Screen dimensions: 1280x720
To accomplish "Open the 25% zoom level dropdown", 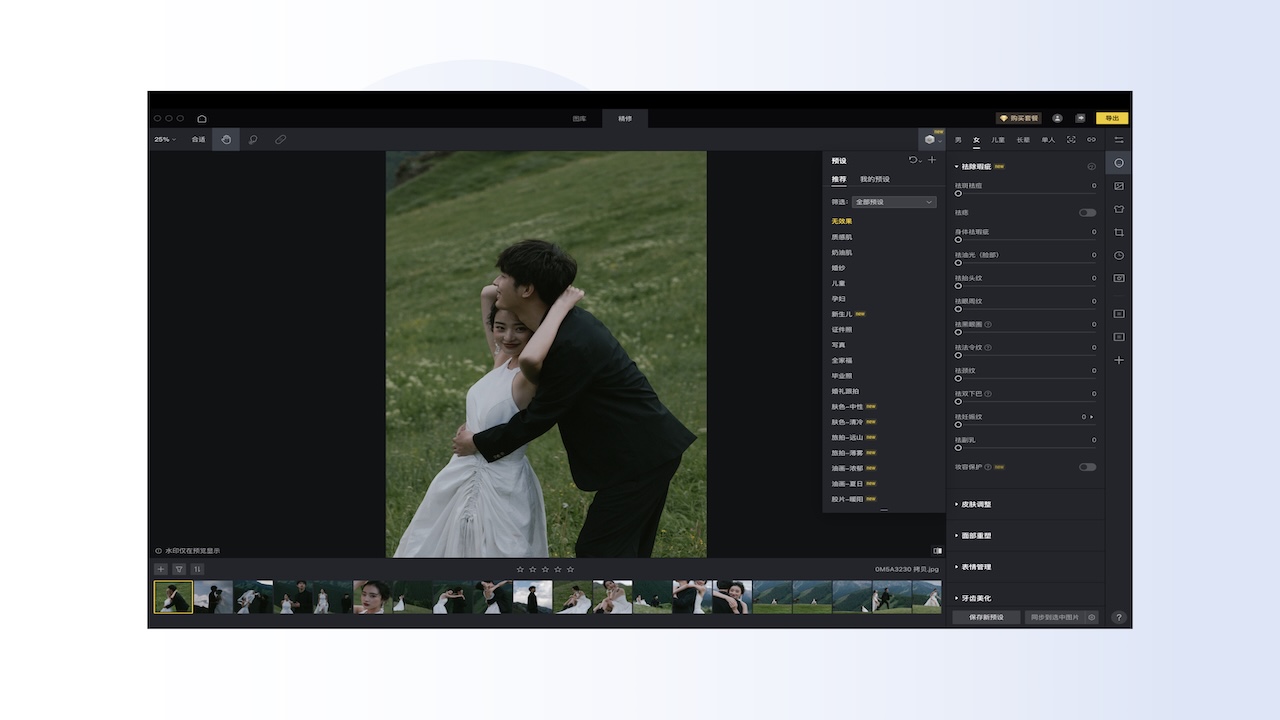I will click(165, 139).
